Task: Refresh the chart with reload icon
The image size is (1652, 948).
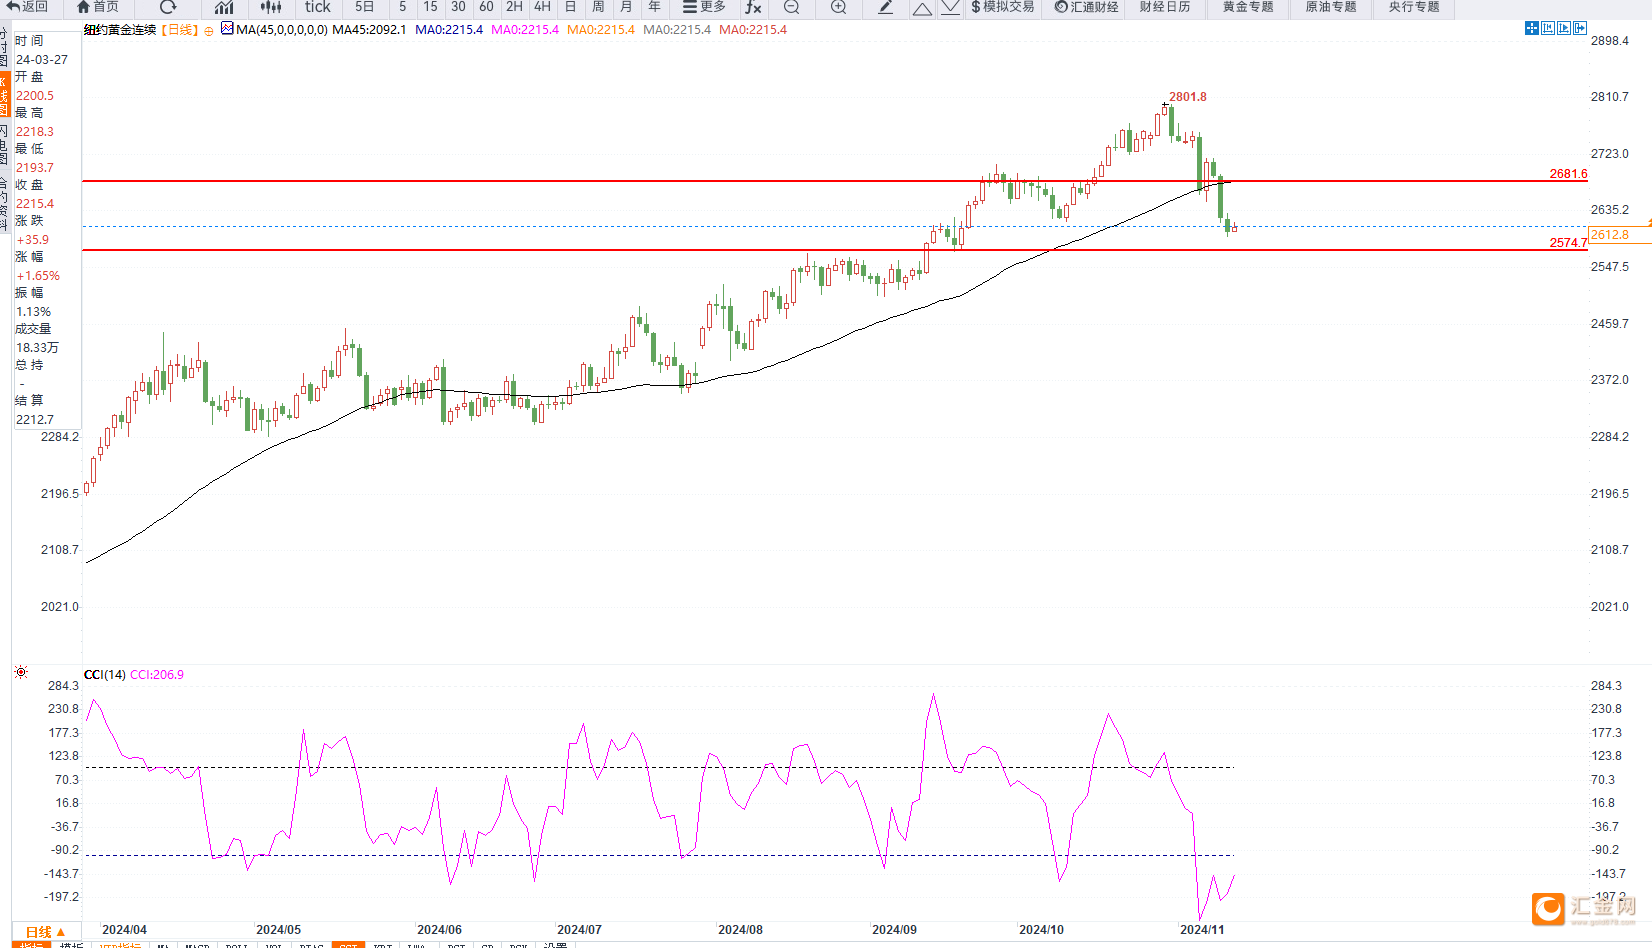Action: tap(168, 7)
